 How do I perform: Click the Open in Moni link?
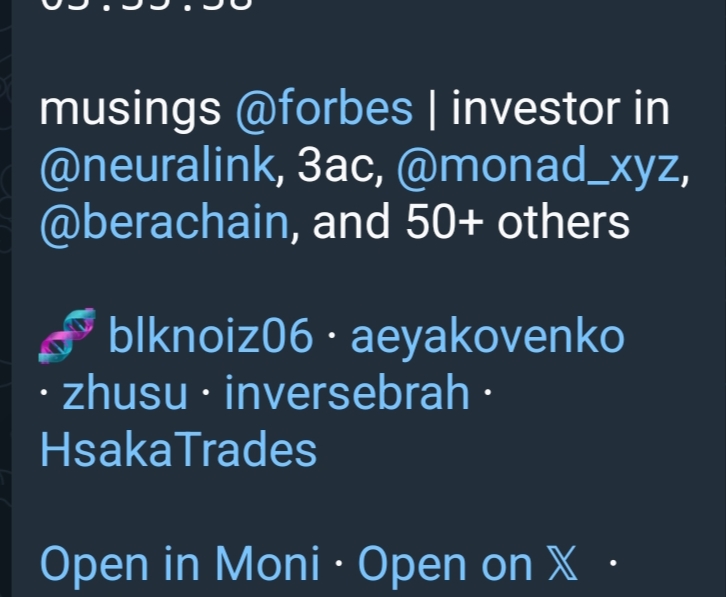180,565
